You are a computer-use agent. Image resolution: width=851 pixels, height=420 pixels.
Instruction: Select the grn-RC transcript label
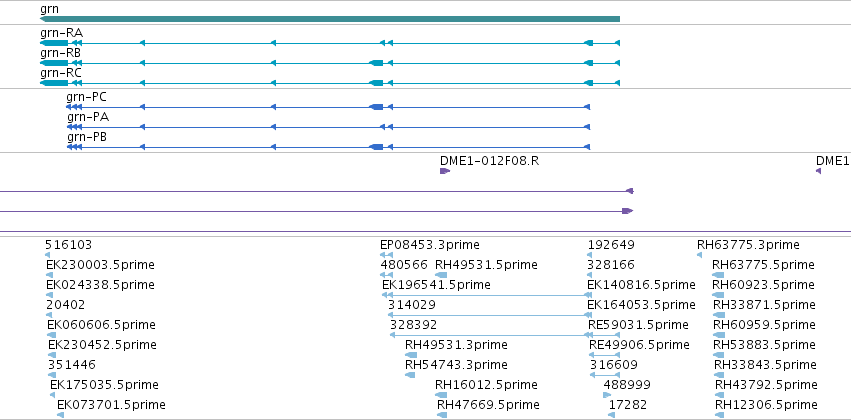pyautogui.click(x=61, y=73)
